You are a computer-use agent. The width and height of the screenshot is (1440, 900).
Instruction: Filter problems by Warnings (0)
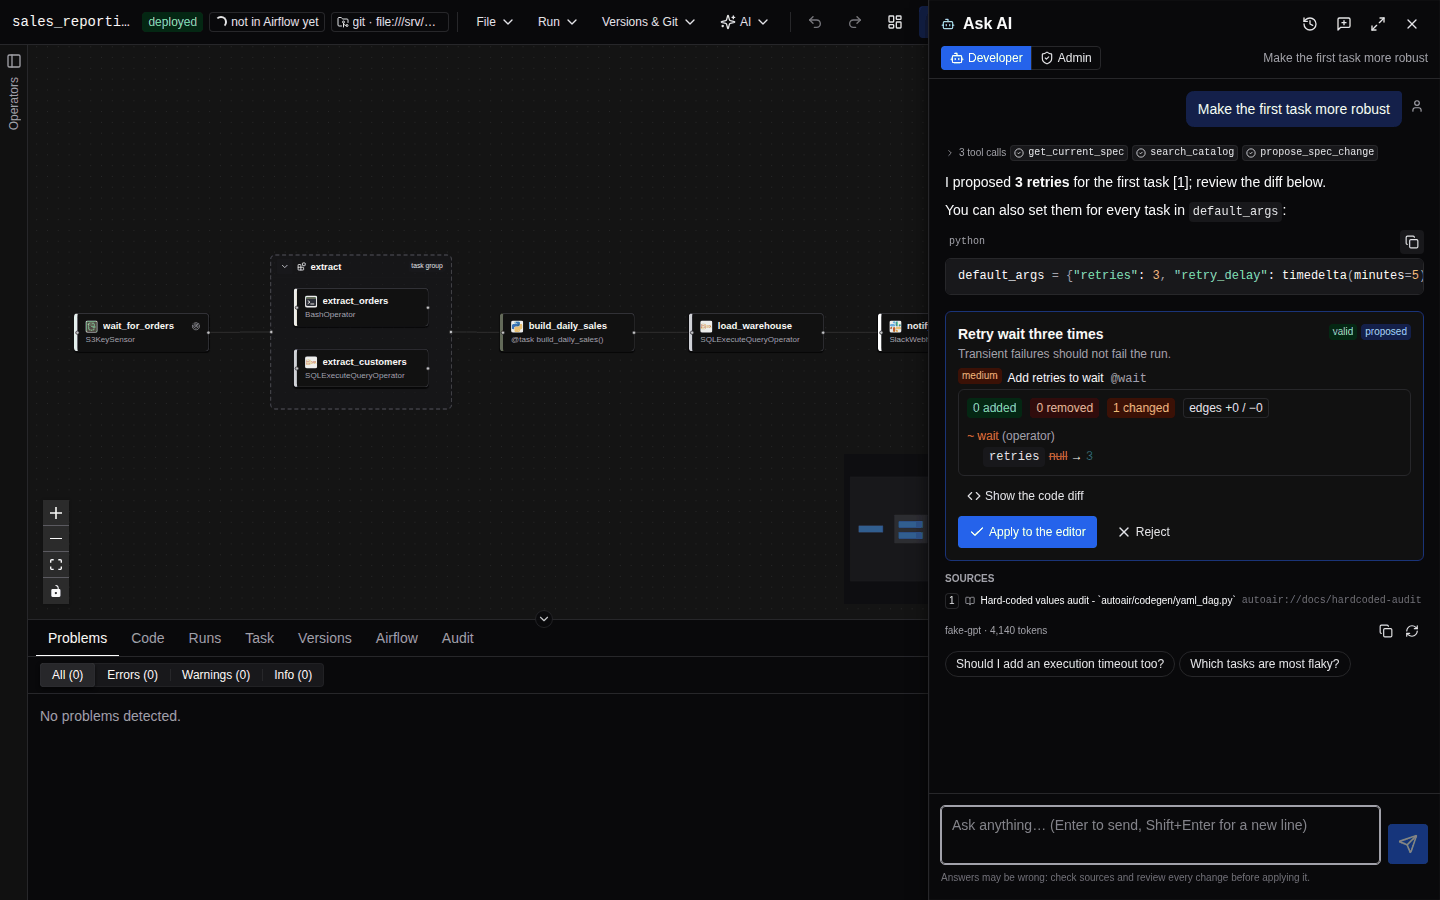pyautogui.click(x=216, y=675)
